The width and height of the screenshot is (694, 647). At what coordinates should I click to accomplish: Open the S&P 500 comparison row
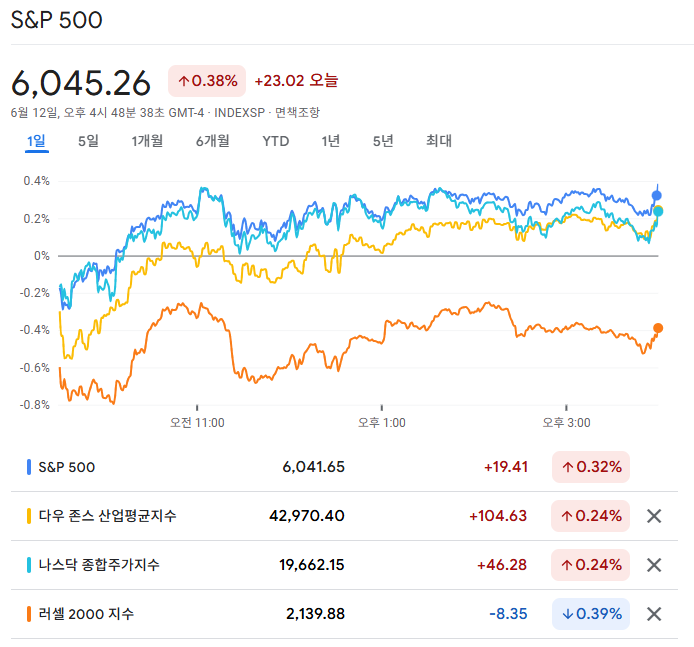[344, 467]
